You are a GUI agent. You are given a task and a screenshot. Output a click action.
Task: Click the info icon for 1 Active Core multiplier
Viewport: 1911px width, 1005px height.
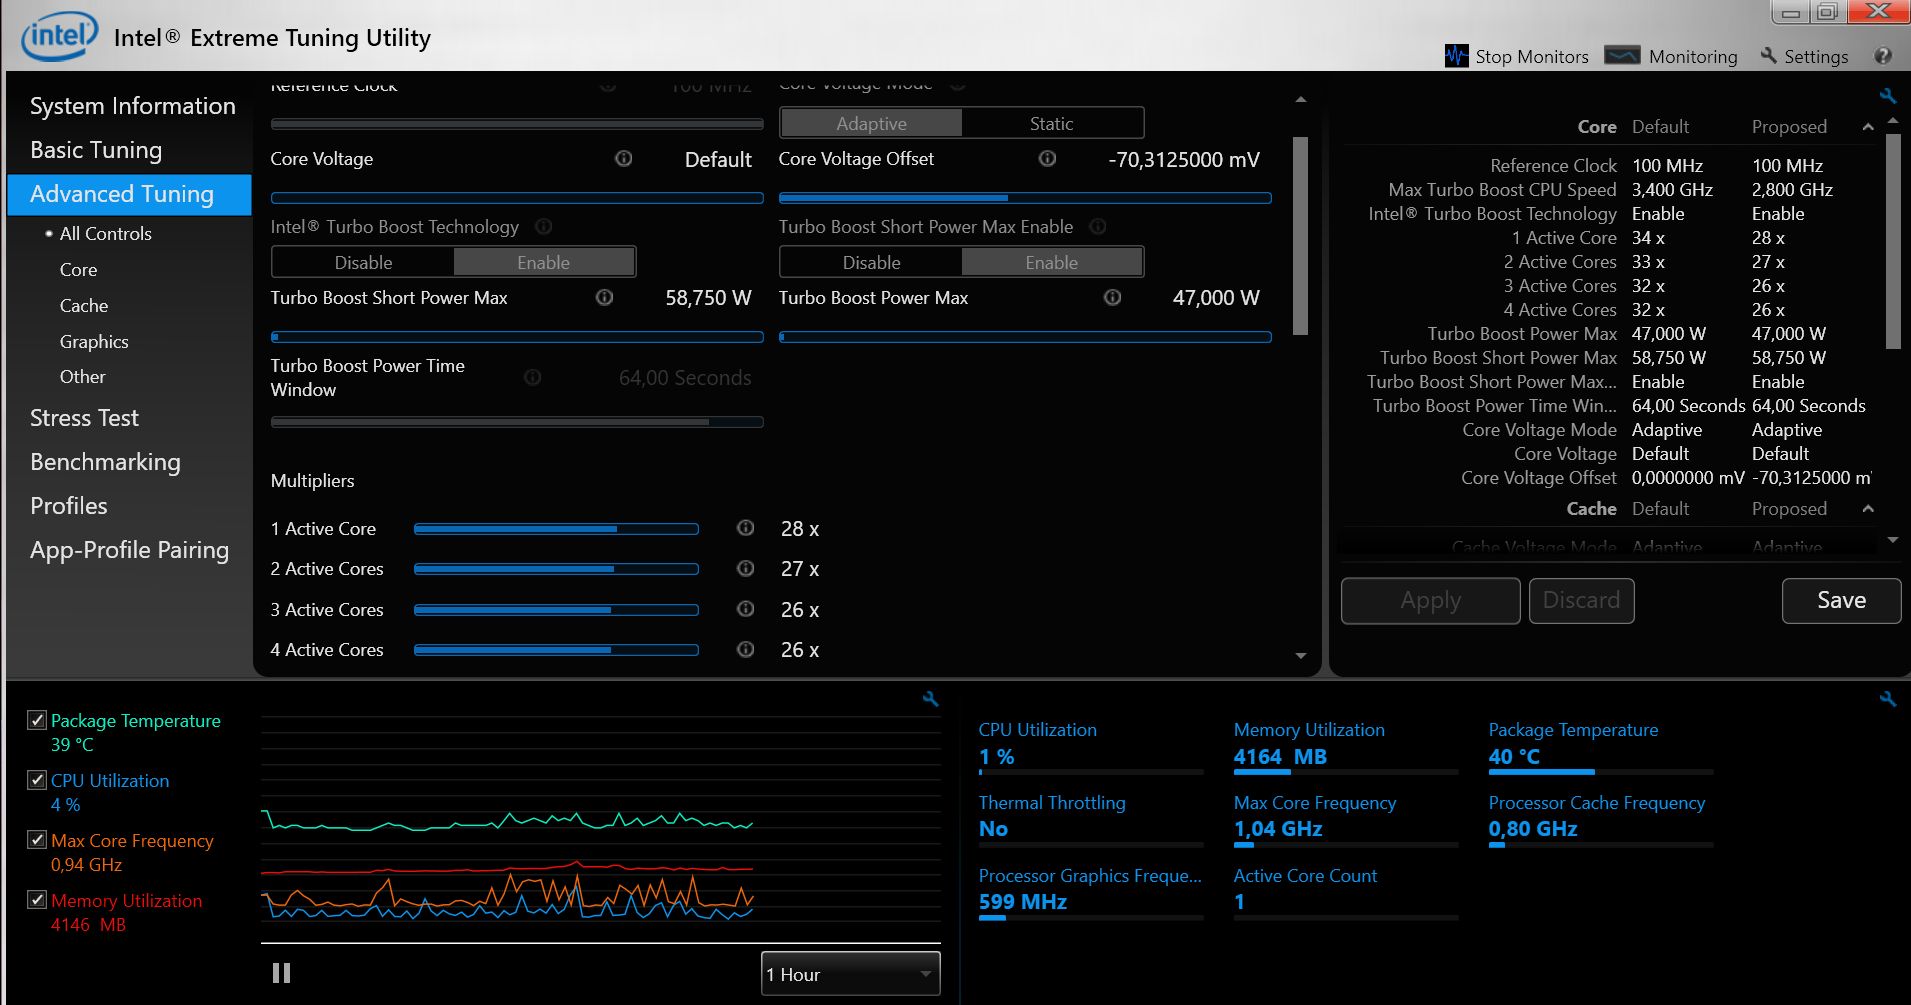click(745, 528)
